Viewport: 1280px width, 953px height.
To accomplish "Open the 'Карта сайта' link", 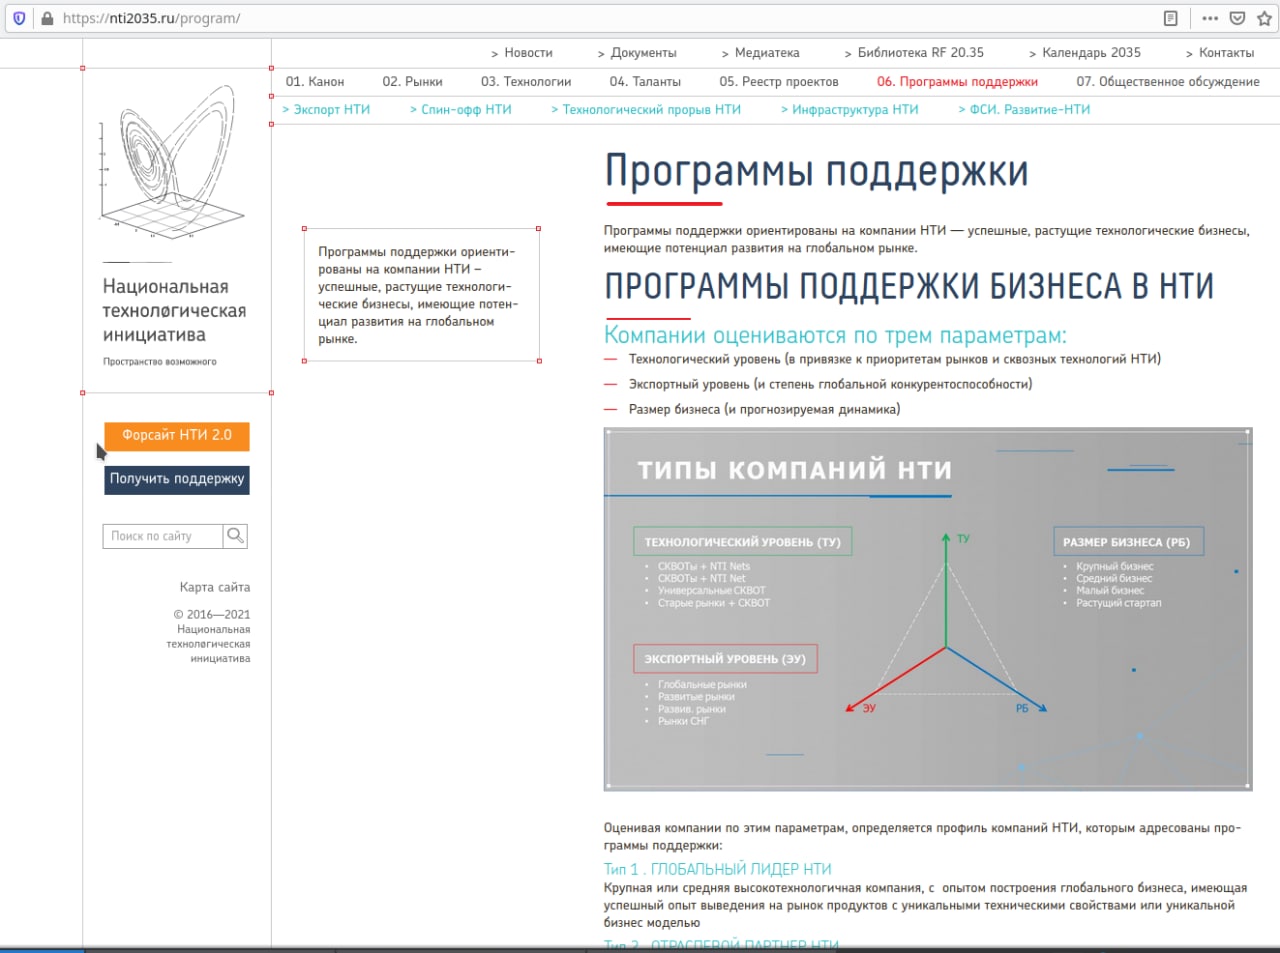I will click(x=215, y=587).
